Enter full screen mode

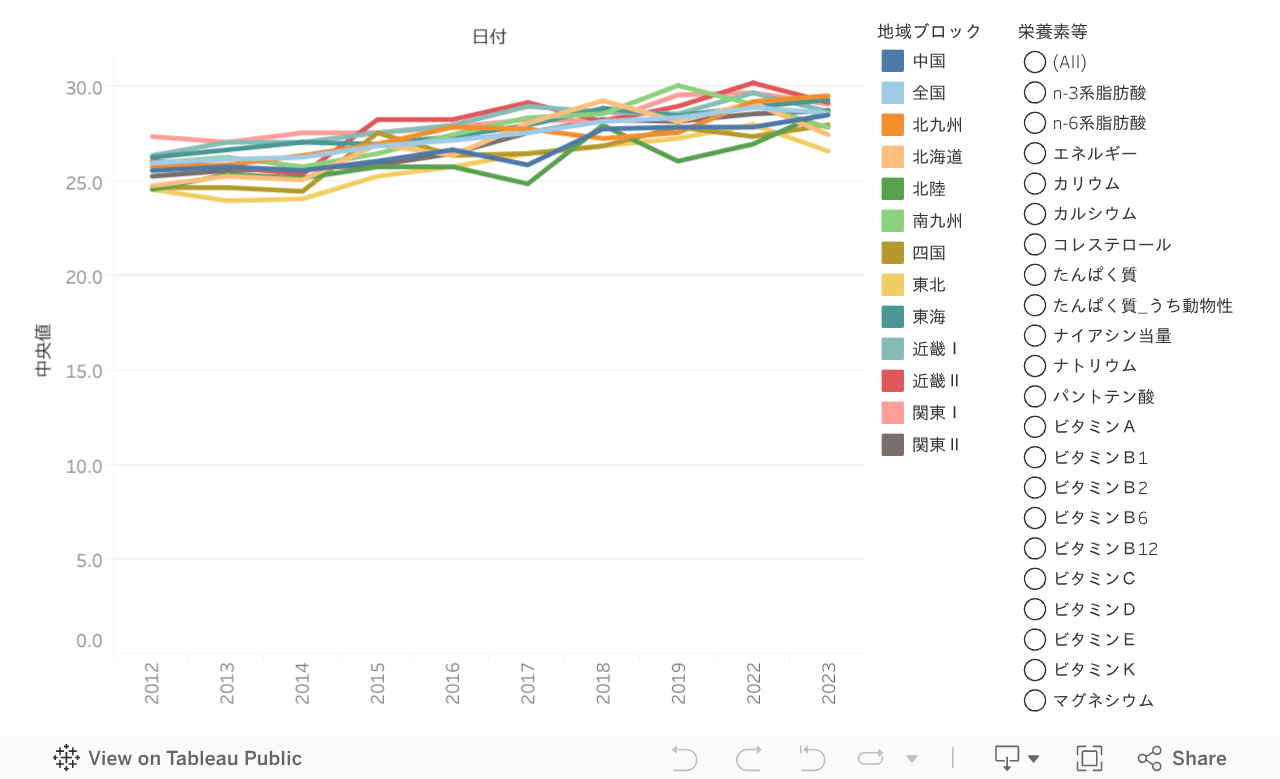1089,758
